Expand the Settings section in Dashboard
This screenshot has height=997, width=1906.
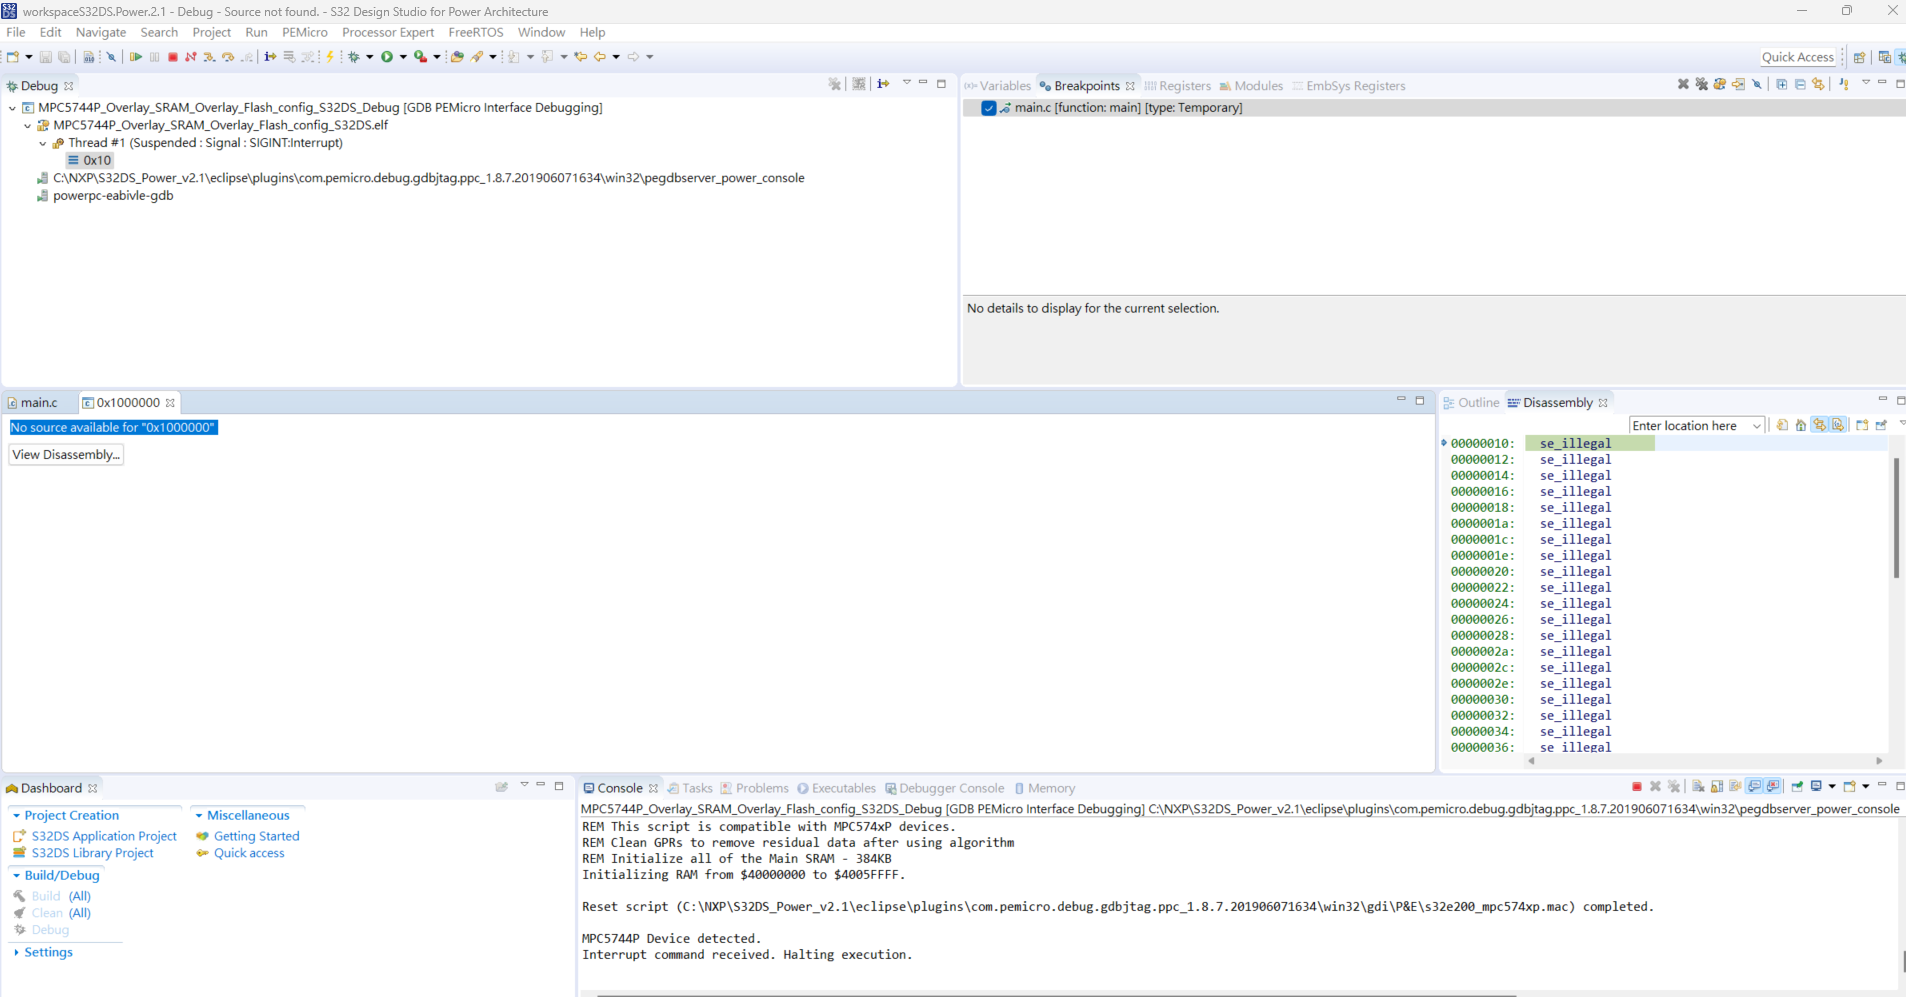pyautogui.click(x=16, y=951)
